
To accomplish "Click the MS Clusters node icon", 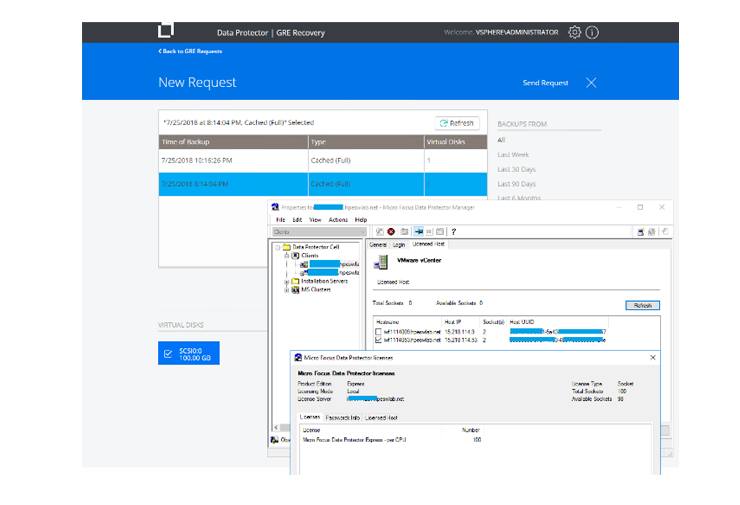I will 295,290.
